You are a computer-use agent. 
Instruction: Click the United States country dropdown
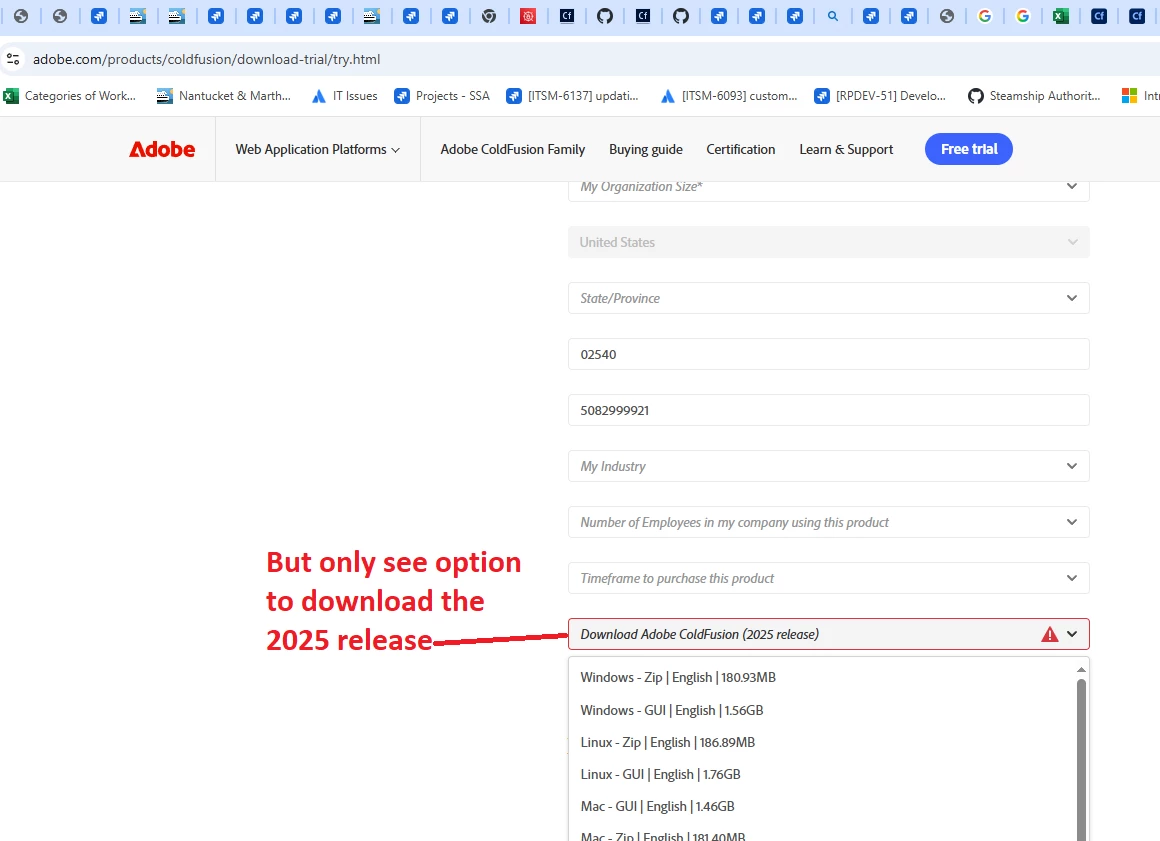pyautogui.click(x=829, y=242)
